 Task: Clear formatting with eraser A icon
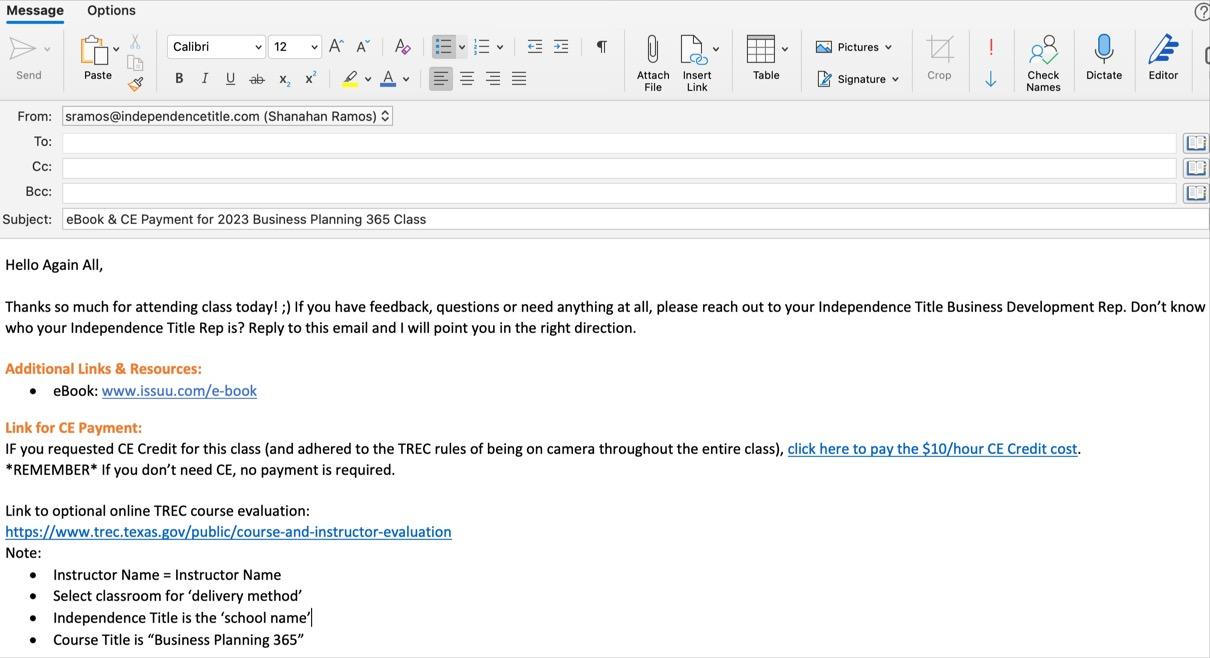(402, 47)
